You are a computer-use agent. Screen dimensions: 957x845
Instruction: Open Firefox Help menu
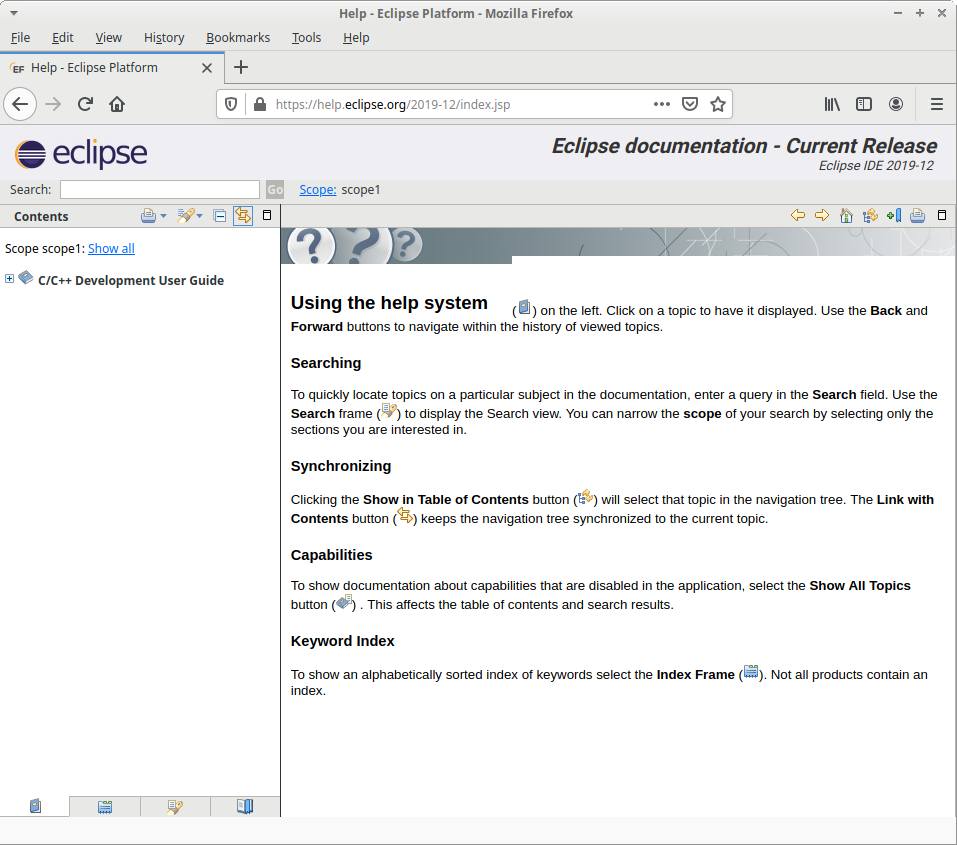click(x=356, y=38)
